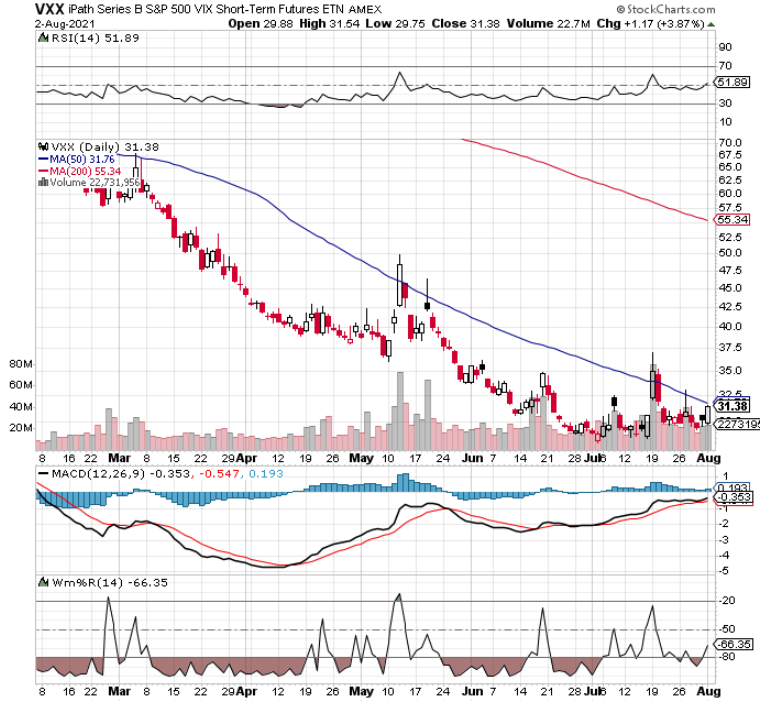Click the candlestick icon beside VXX (Daily)
This screenshot has width=779, height=707.
click(43, 147)
